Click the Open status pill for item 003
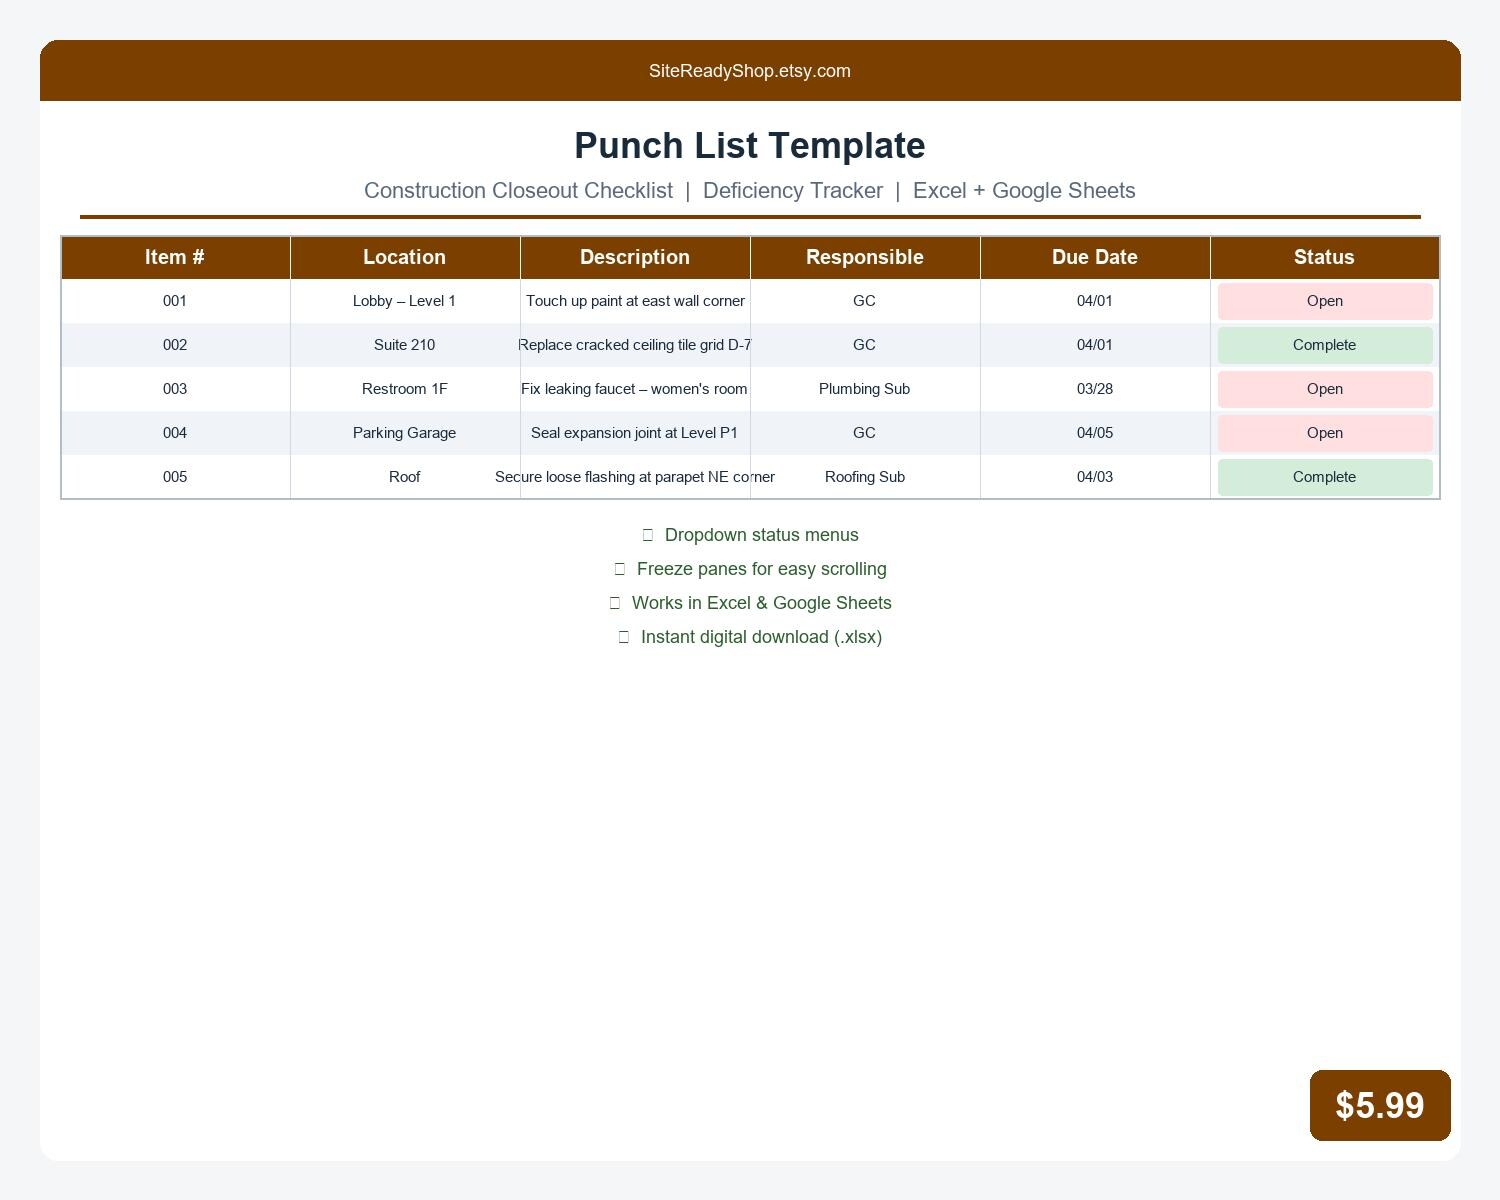The width and height of the screenshot is (1500, 1200). coord(1325,389)
